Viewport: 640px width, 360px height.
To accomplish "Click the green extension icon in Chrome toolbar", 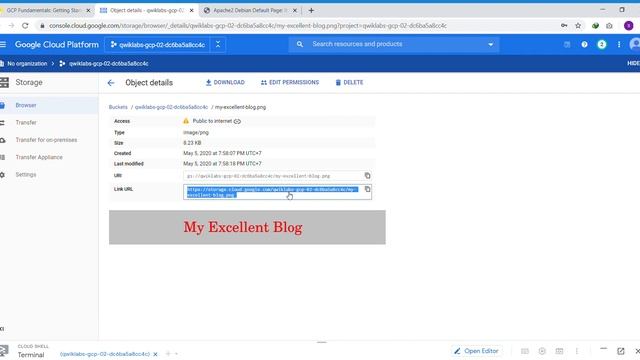I will tap(596, 26).
